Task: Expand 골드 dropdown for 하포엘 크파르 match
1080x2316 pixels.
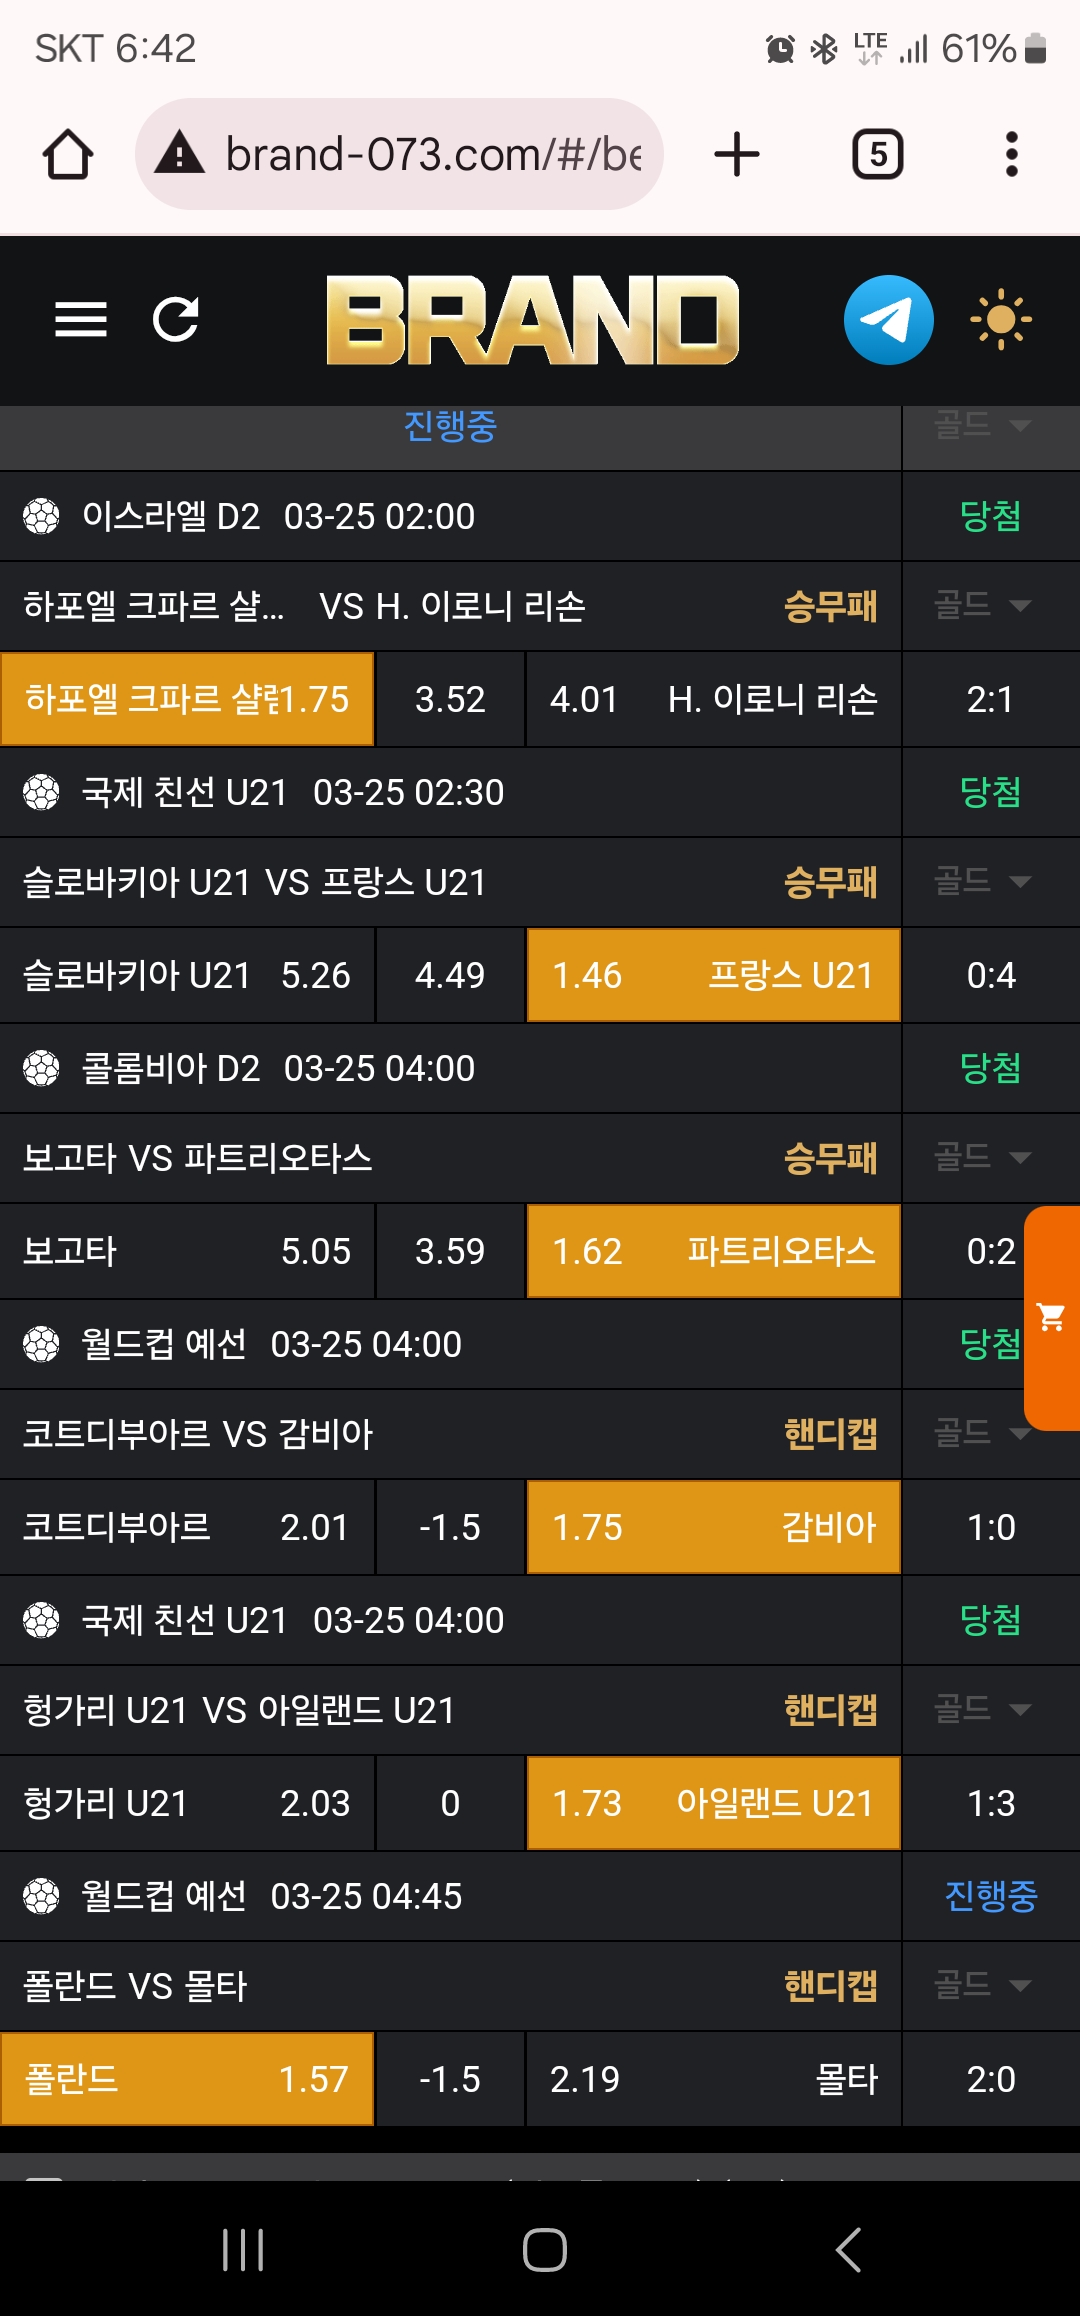Action: pos(982,605)
